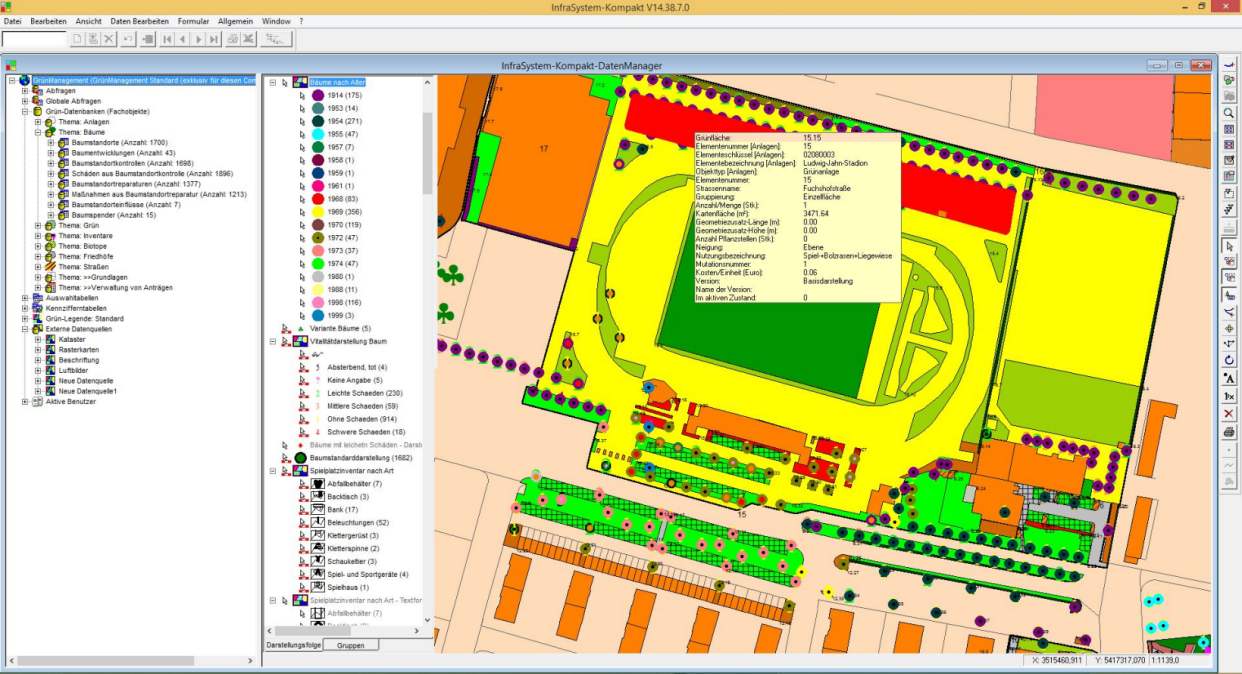Screen dimensions: 1242x674
Task: Switch to the 'Gruppen' tab
Action: [350, 646]
